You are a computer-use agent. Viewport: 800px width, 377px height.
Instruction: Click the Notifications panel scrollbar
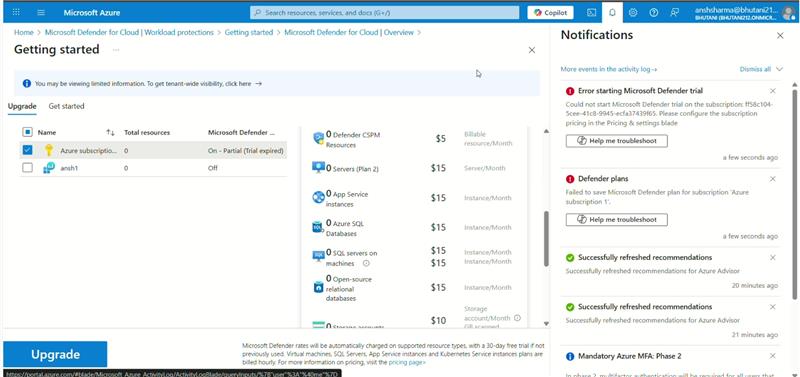(x=794, y=194)
